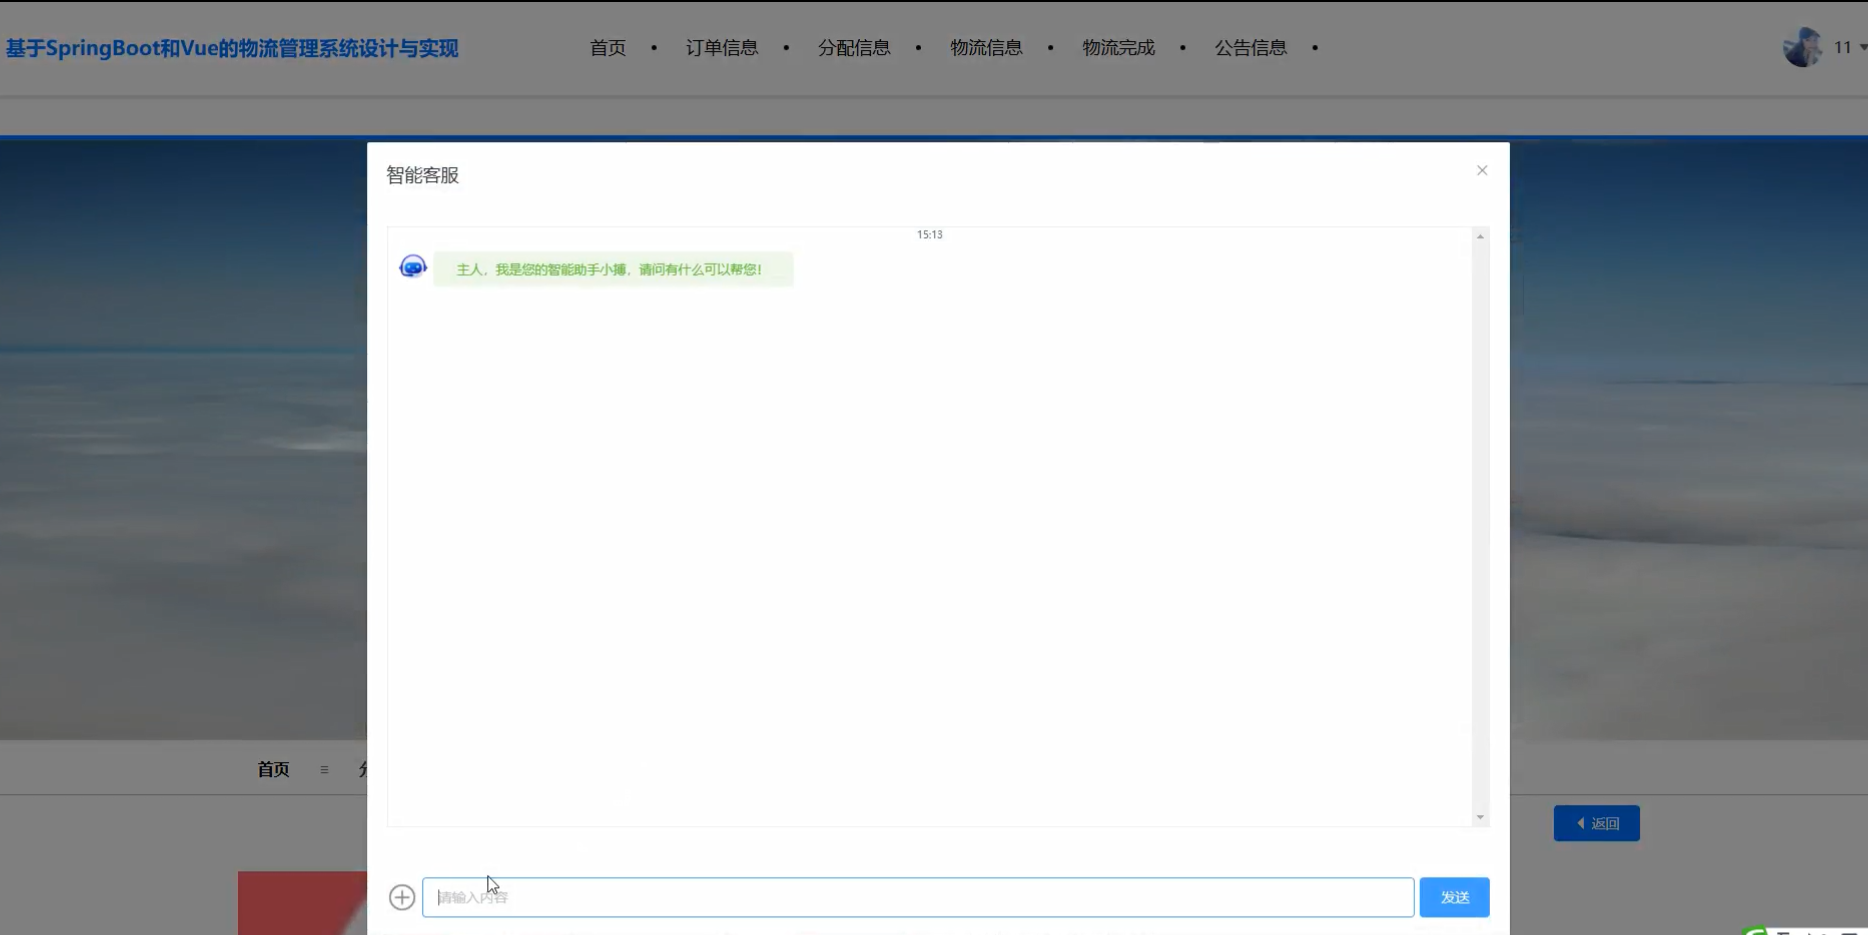
Task: Click the back arrow icon on 返回 button
Action: [x=1580, y=823]
